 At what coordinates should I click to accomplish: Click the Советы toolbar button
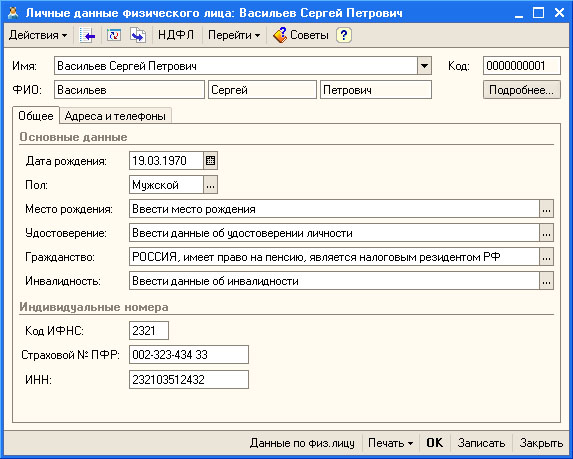coord(301,35)
